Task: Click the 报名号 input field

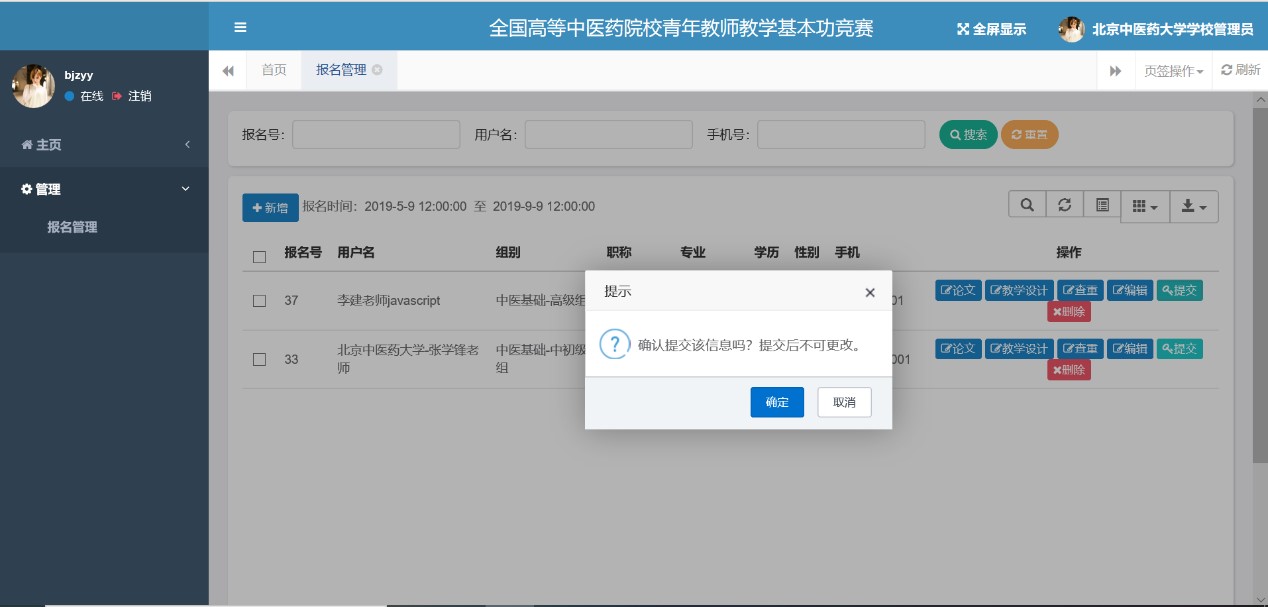Action: coord(376,135)
